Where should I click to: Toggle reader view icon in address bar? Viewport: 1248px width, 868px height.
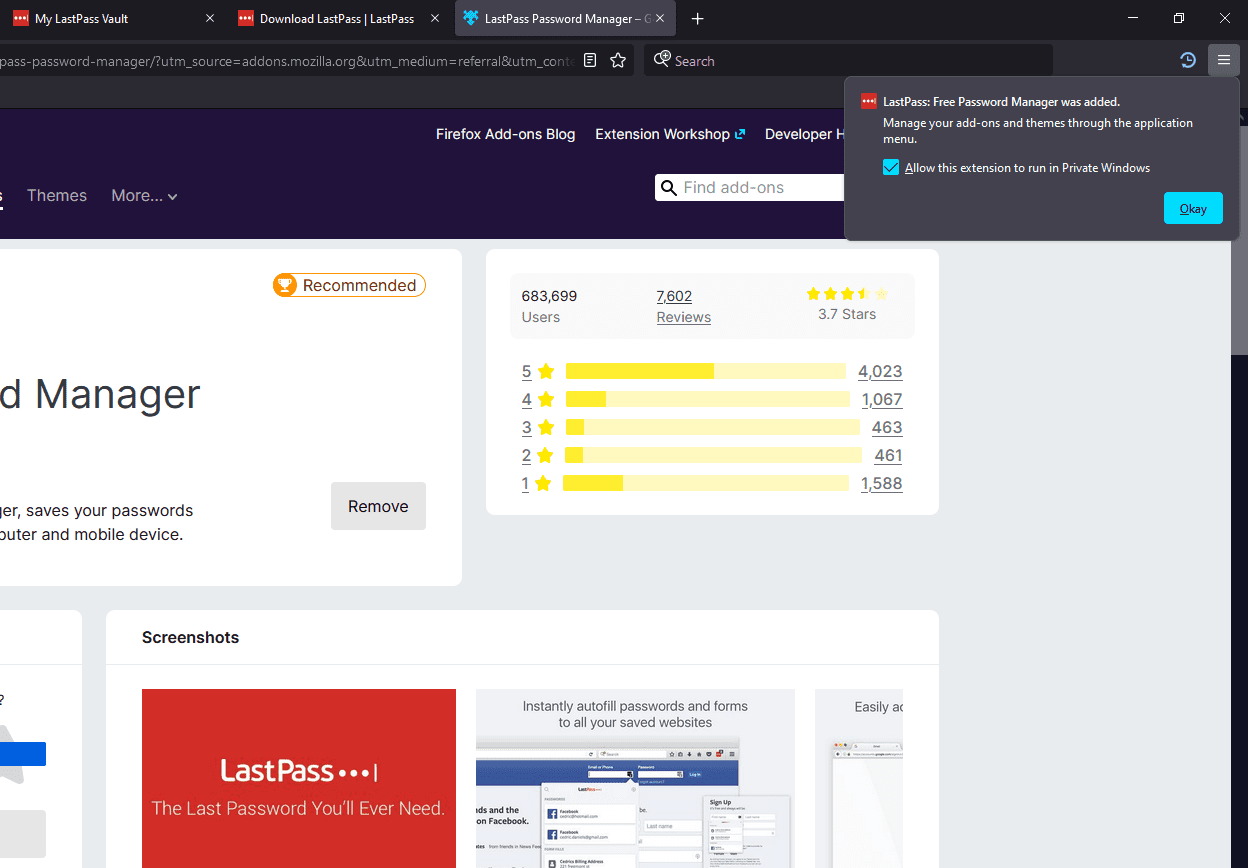(x=590, y=60)
